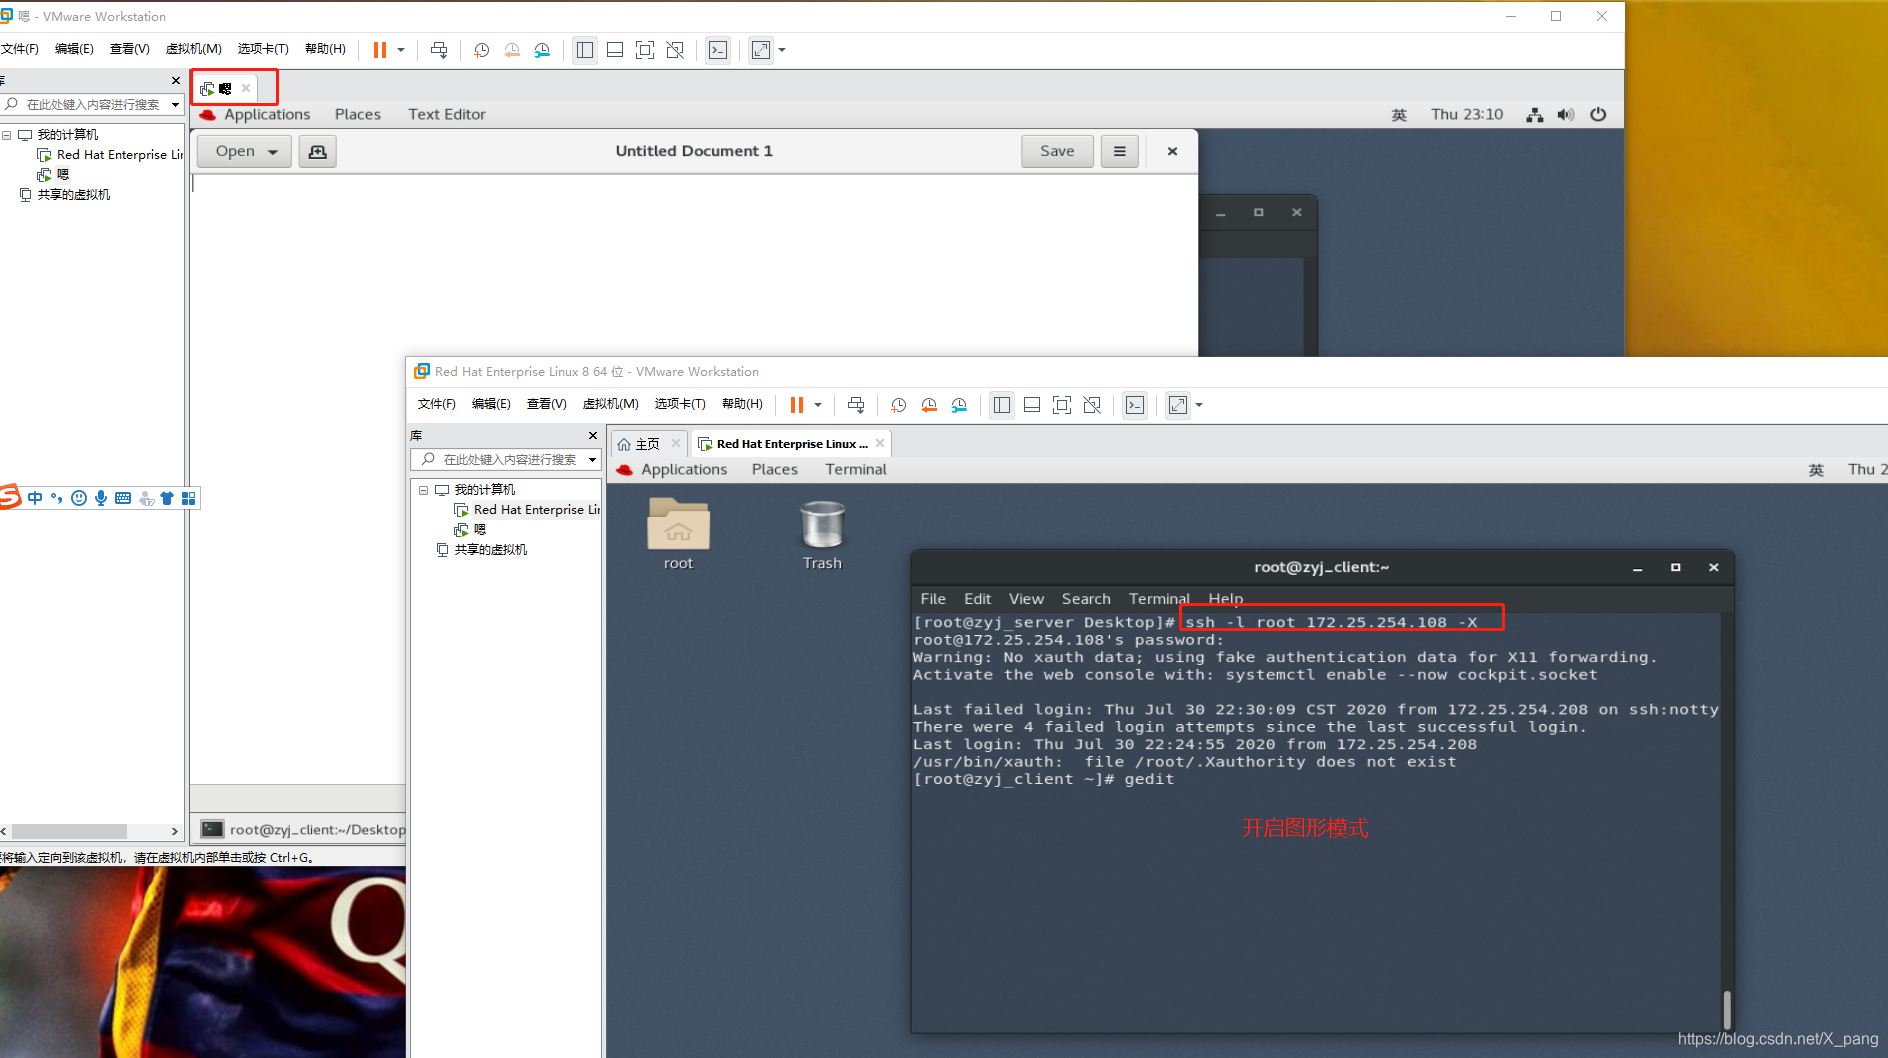The height and width of the screenshot is (1058, 1888).
Task: Switch to Unity mode in front VMware toolbar
Action: 1092,405
